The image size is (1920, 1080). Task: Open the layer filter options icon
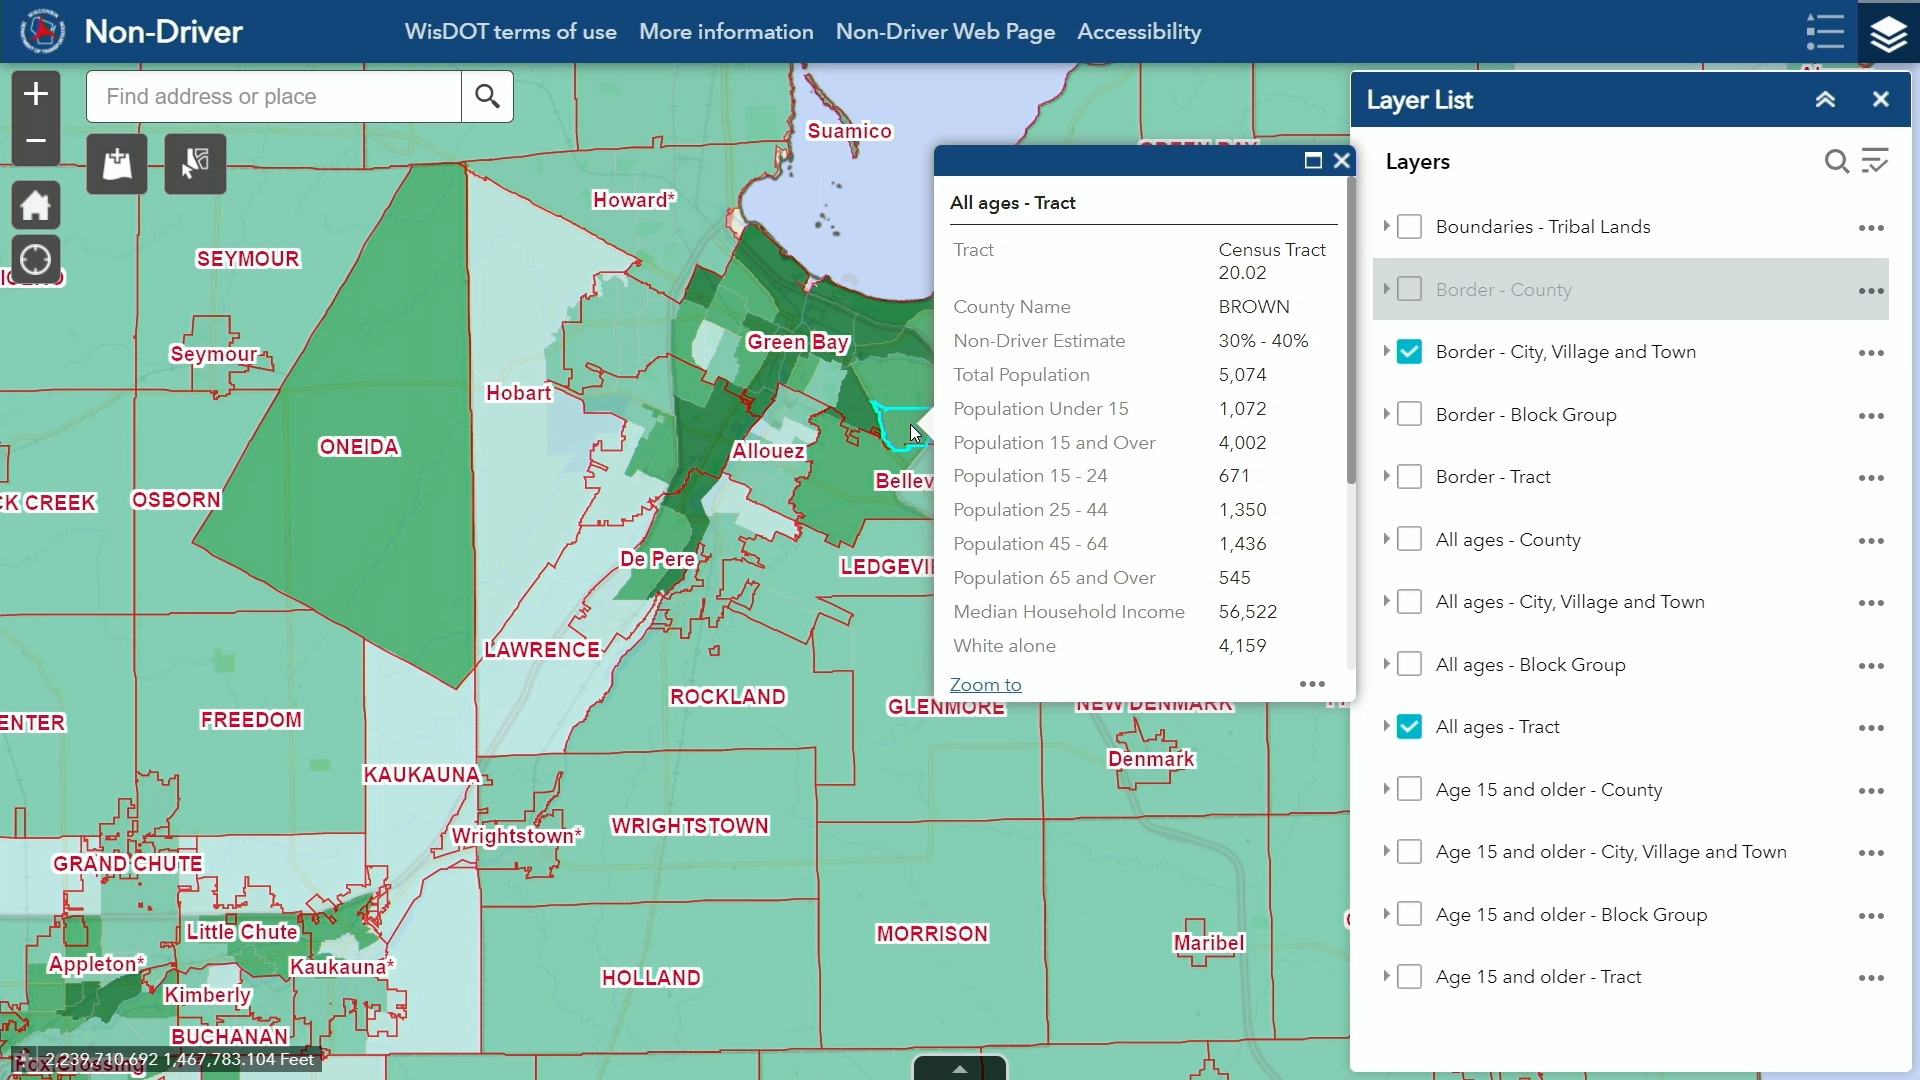[1875, 161]
